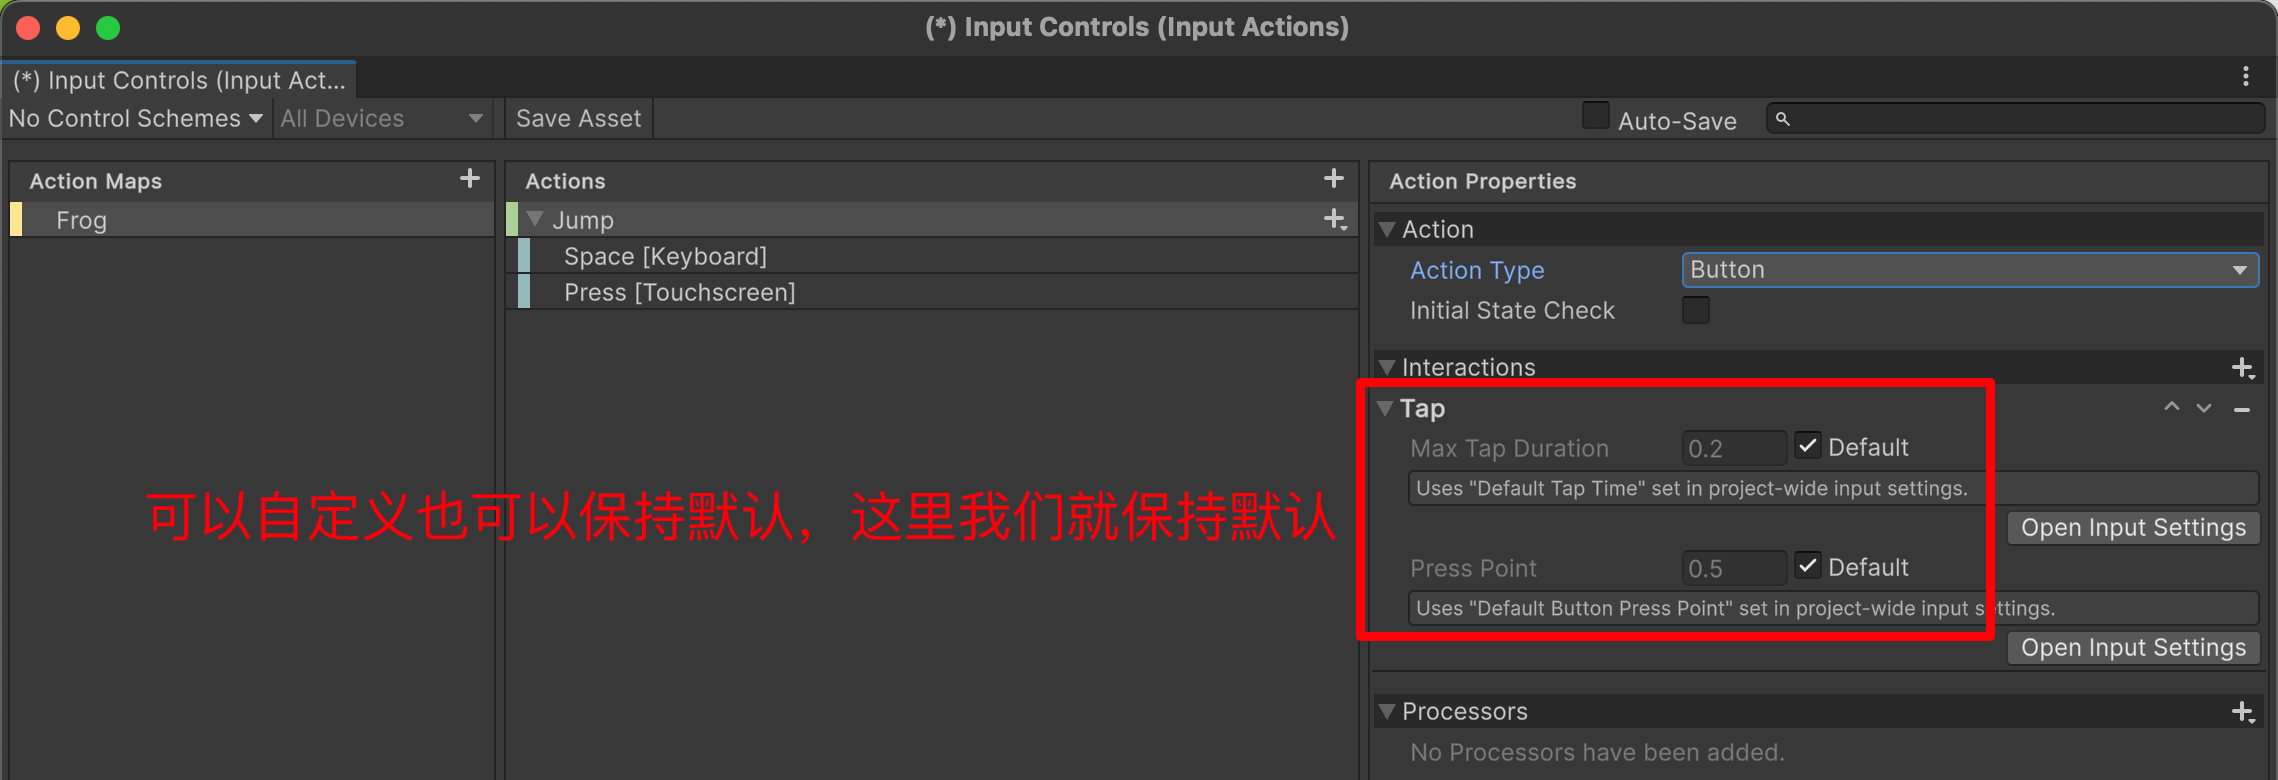
Task: Click the Save Asset button
Action: click(579, 118)
